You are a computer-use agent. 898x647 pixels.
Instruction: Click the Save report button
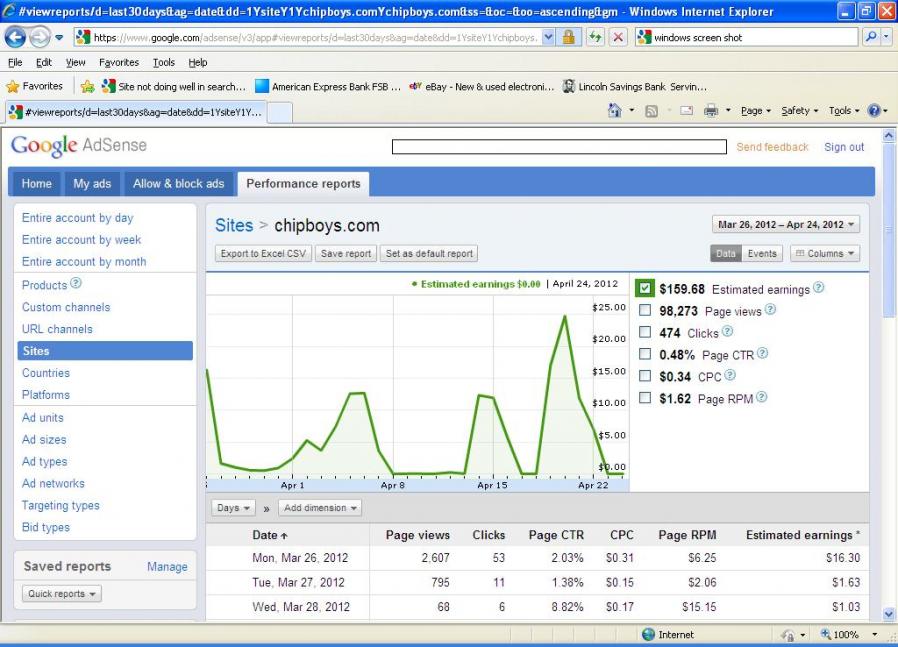point(346,254)
